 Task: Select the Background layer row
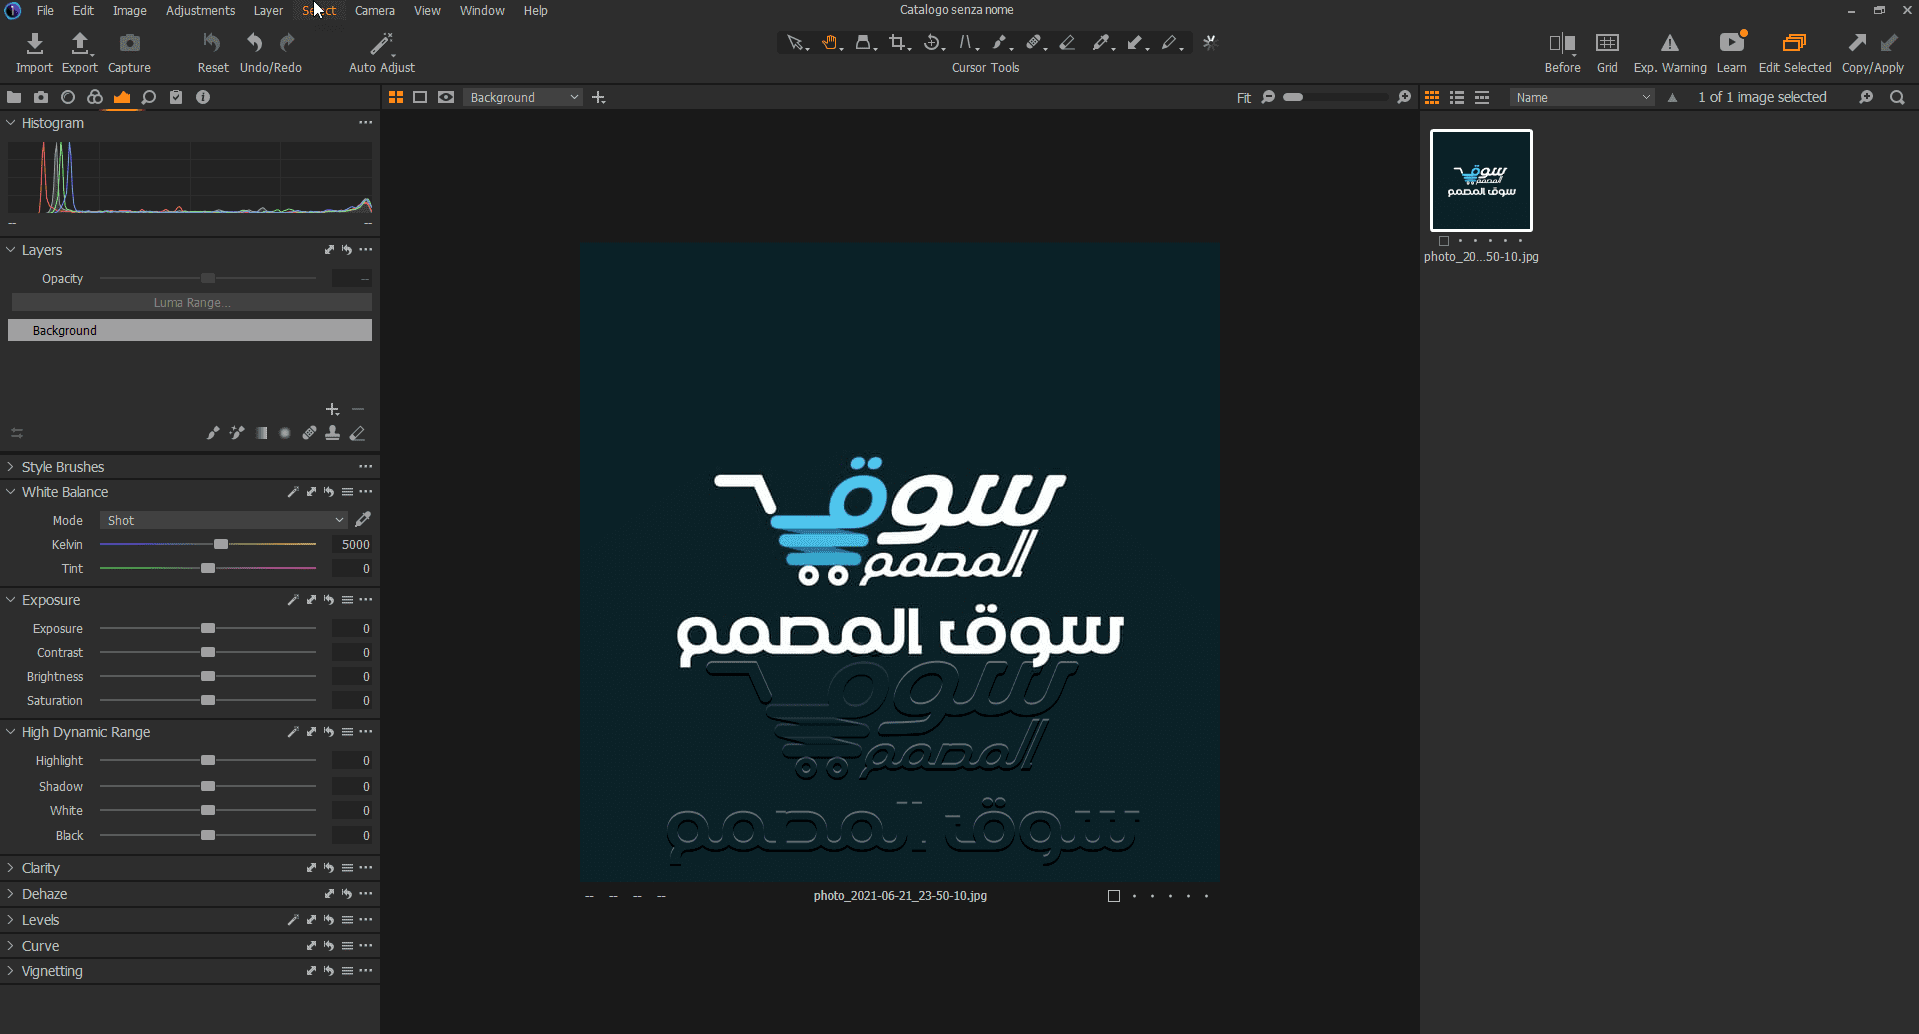coord(190,330)
